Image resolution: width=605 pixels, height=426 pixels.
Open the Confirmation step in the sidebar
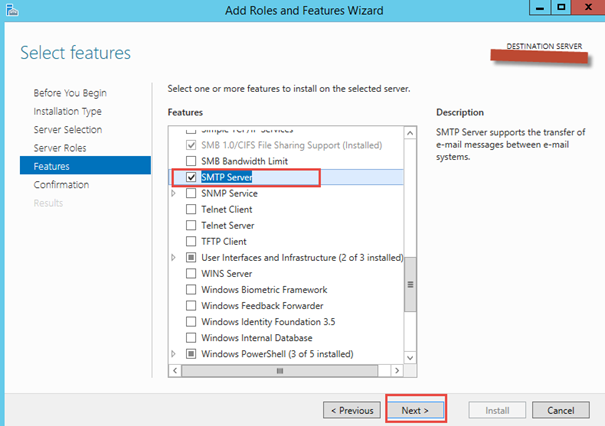point(60,185)
